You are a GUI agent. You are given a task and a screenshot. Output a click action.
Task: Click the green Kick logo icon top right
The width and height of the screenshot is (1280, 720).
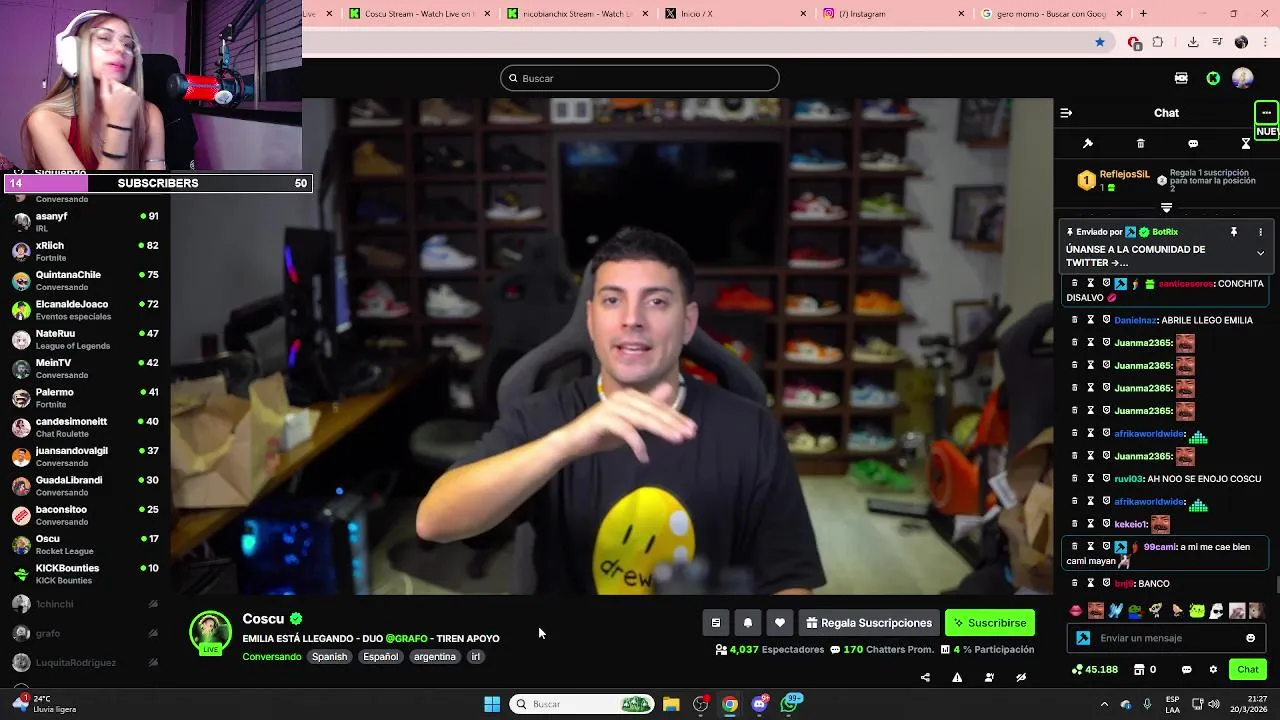point(1213,78)
